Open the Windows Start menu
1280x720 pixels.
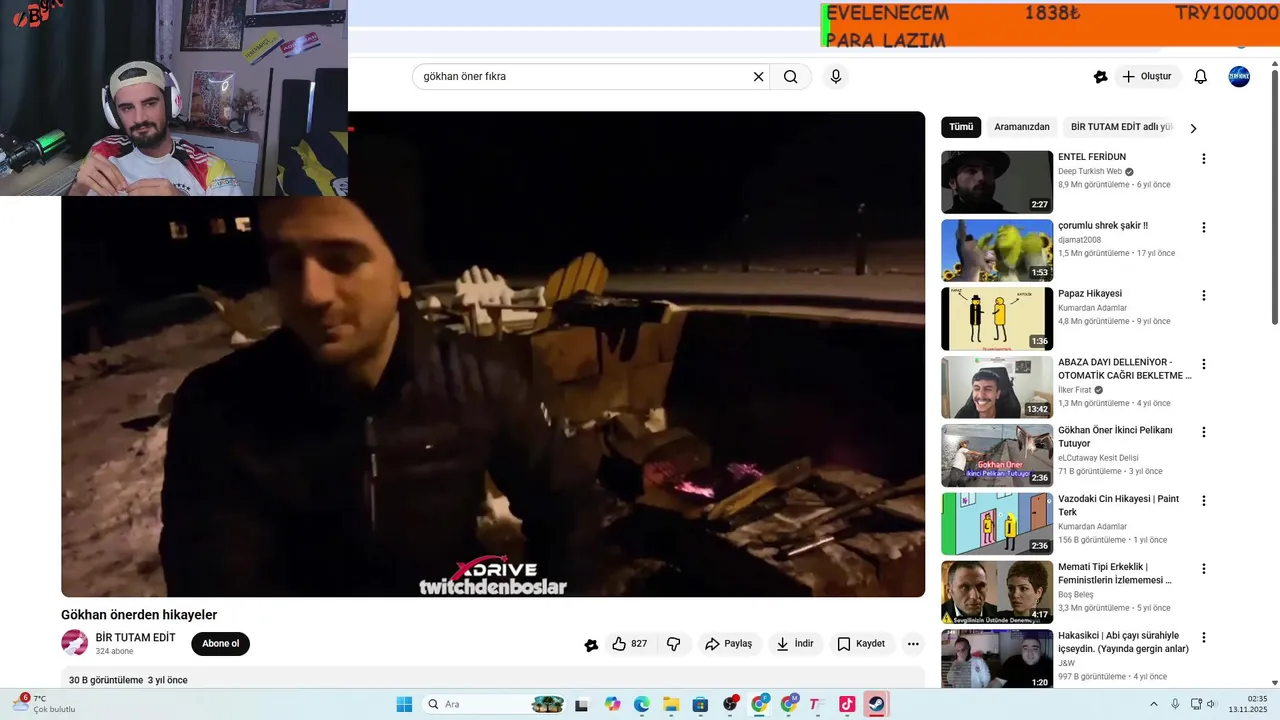click(x=404, y=704)
